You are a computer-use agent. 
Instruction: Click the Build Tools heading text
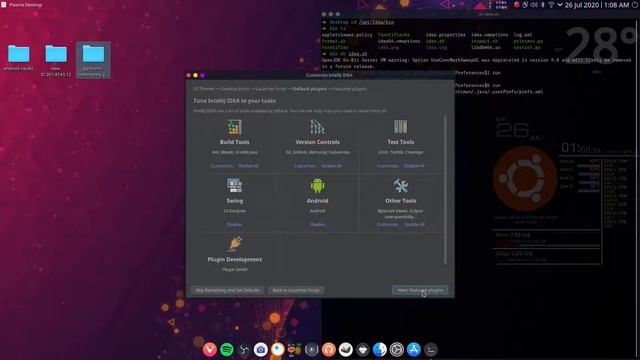(x=234, y=142)
